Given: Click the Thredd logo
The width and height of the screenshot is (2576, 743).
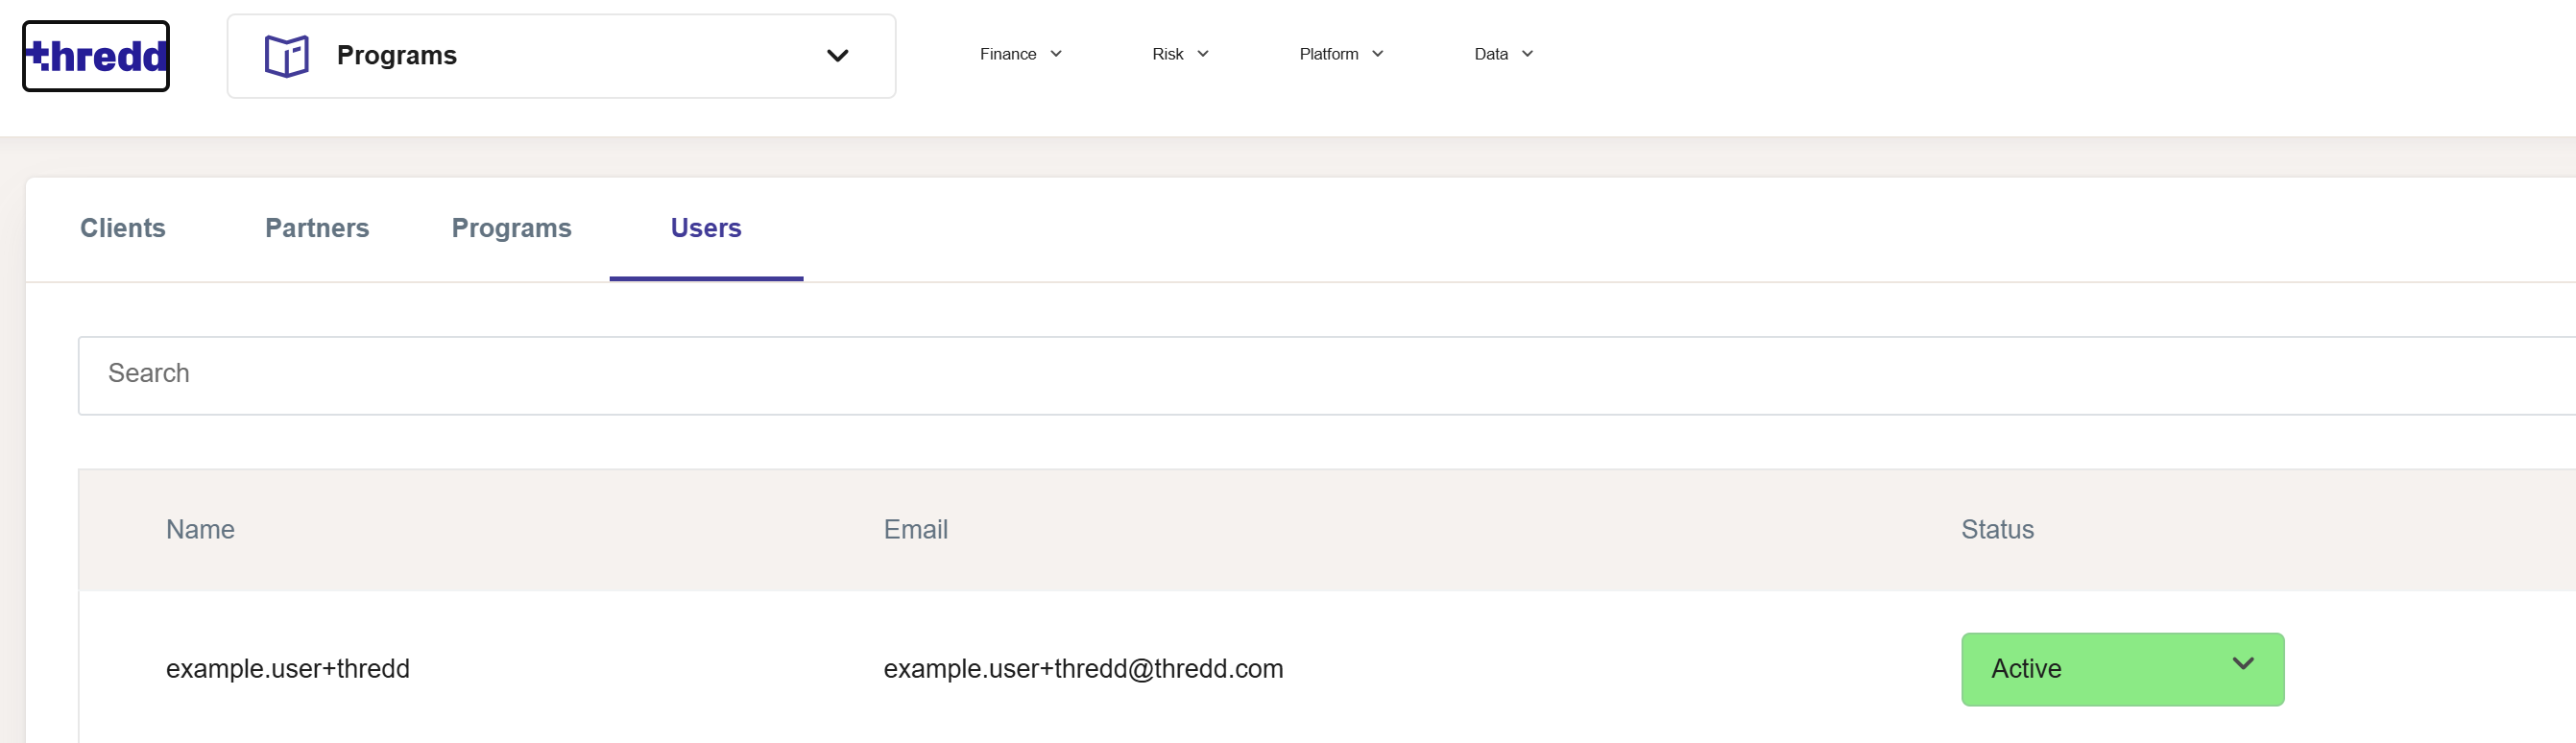Looking at the screenshot, I should (96, 56).
